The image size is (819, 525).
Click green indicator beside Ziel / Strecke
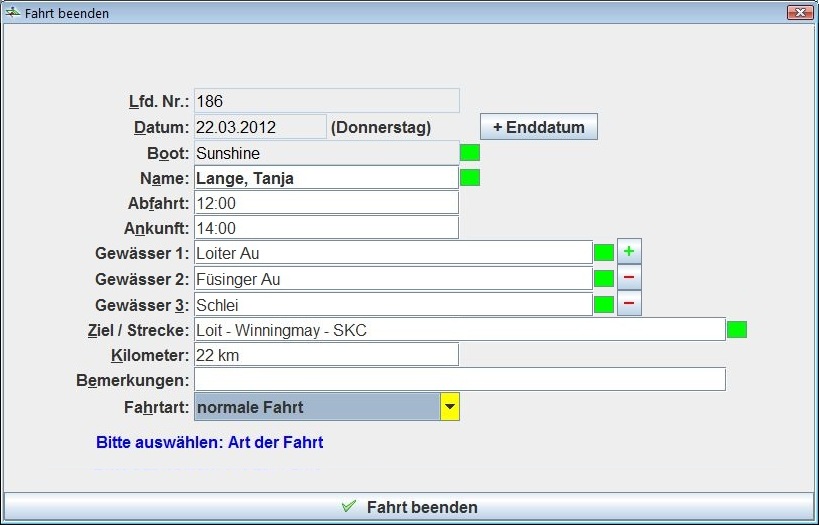coord(737,329)
